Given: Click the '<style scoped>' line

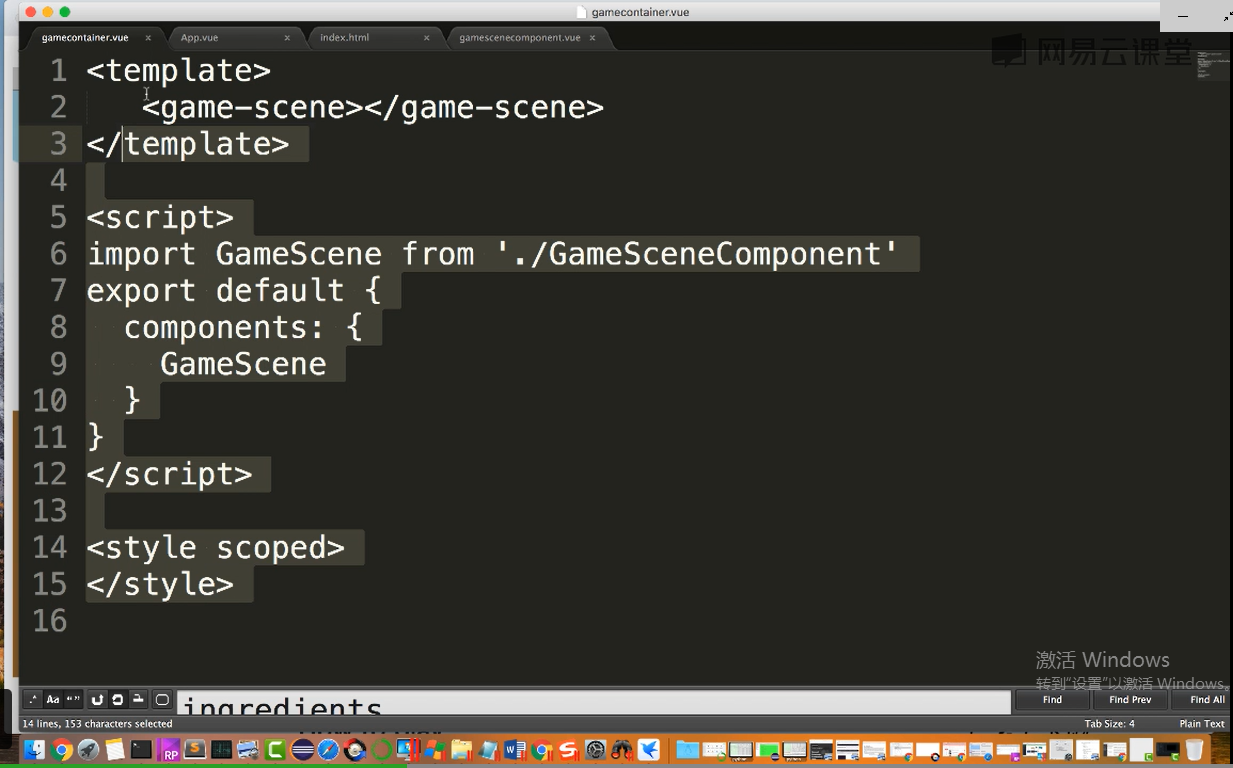Looking at the screenshot, I should pos(215,548).
